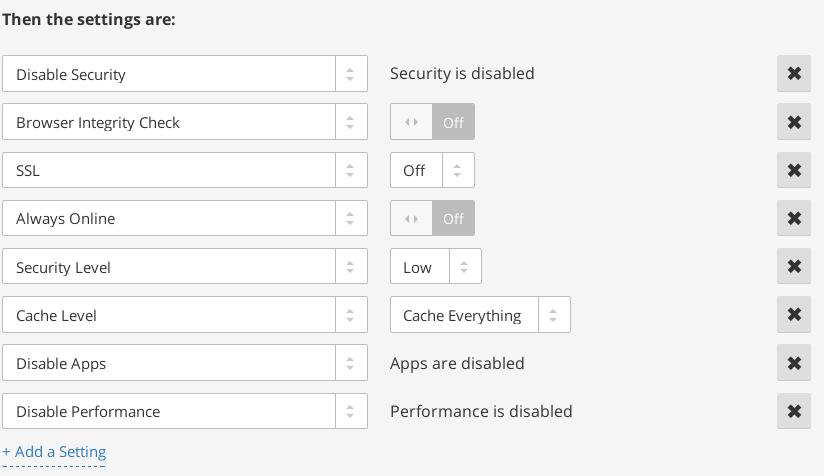Viewport: 824px width, 476px height.
Task: Remove the Disable Apps setting row
Action: (793, 363)
